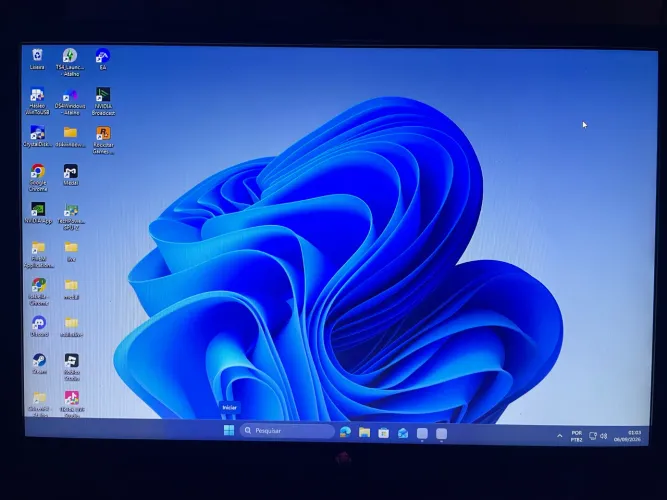Launch the Google Chrome desktop shortcut
This screenshot has width=667, height=500.
click(38, 178)
